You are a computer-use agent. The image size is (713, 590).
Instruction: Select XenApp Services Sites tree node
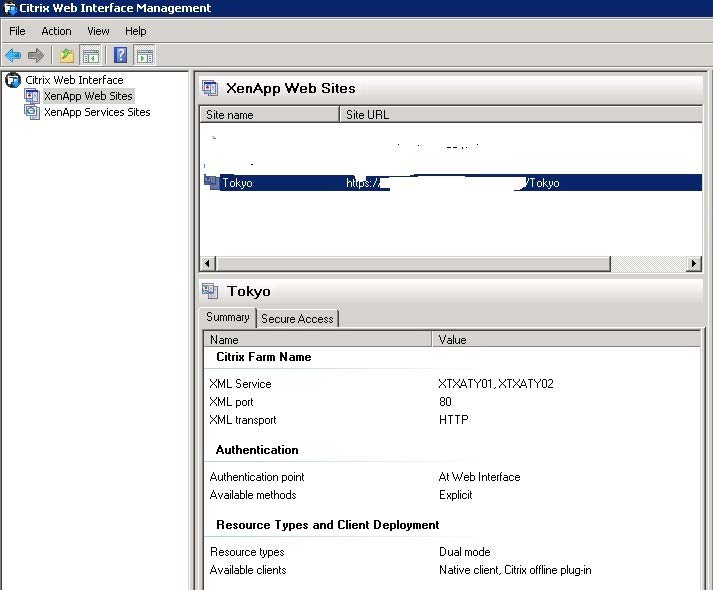click(97, 112)
